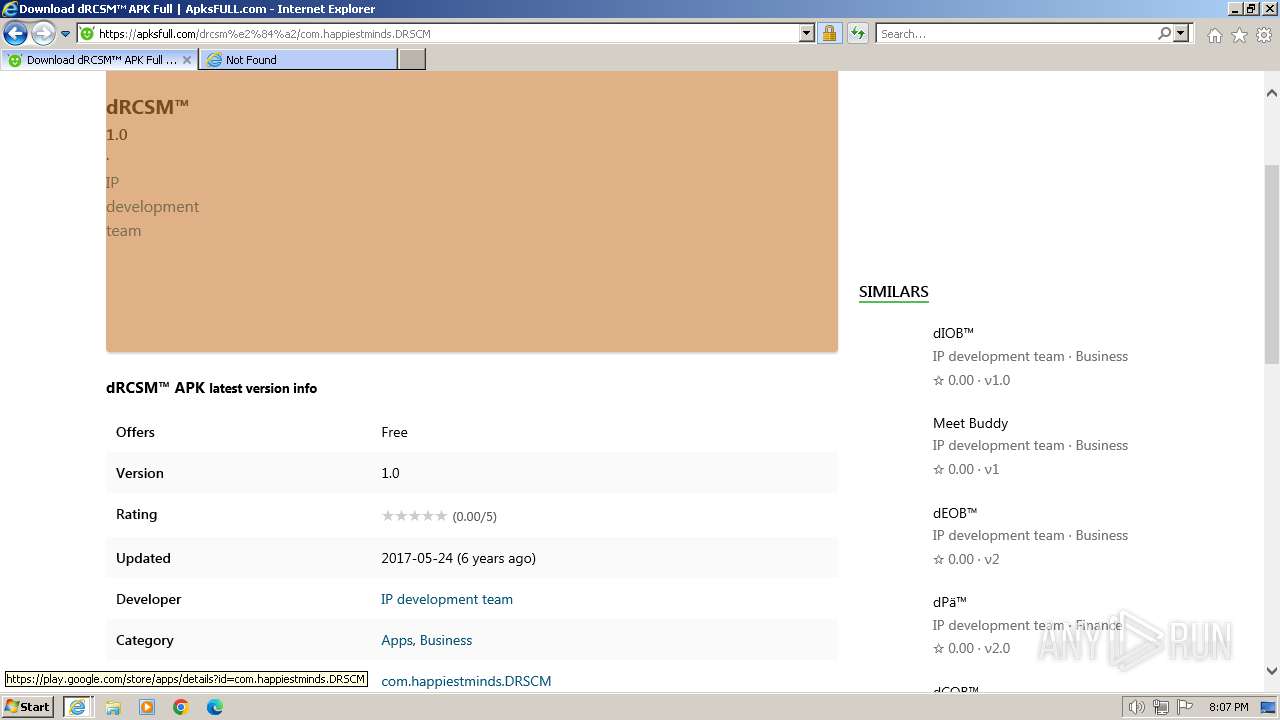The width and height of the screenshot is (1280, 720).
Task: Open the Action Center flag icon
Action: click(x=1185, y=707)
